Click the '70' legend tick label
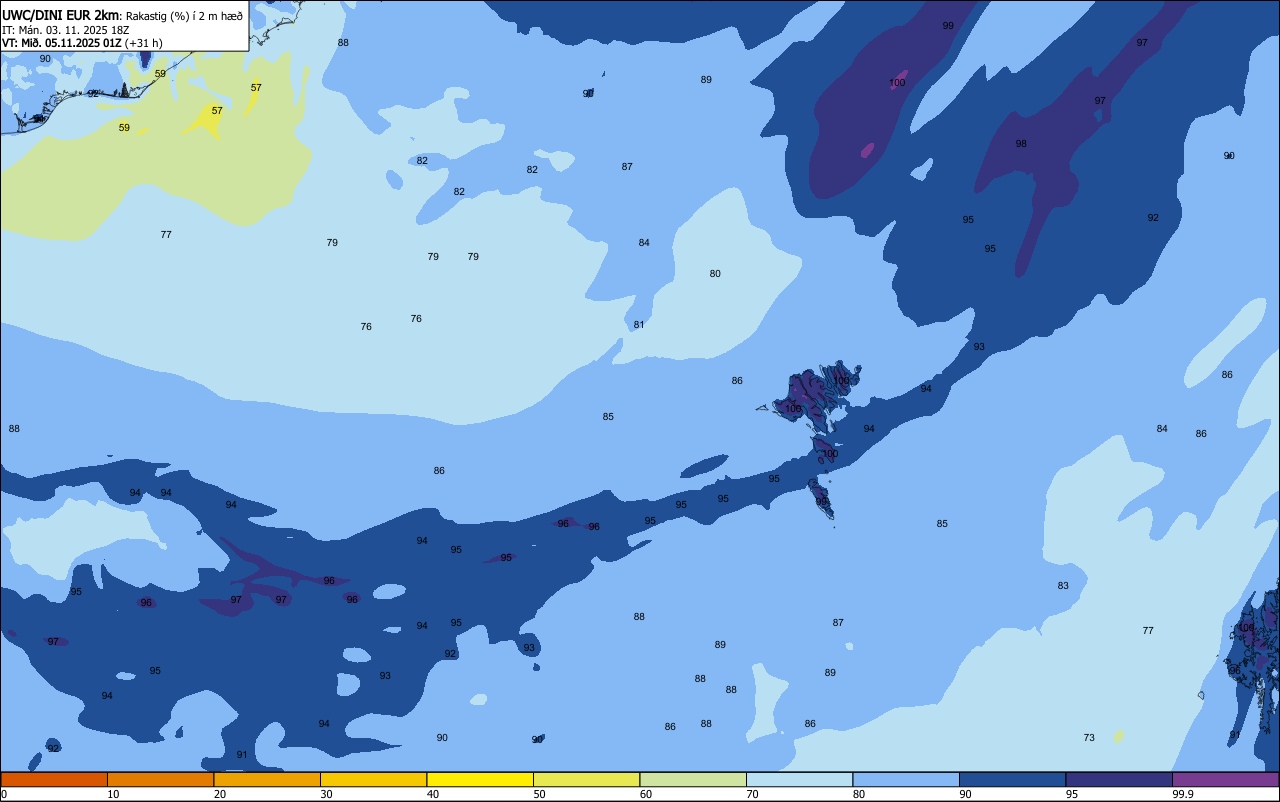Viewport: 1280px width, 802px height. 752,794
